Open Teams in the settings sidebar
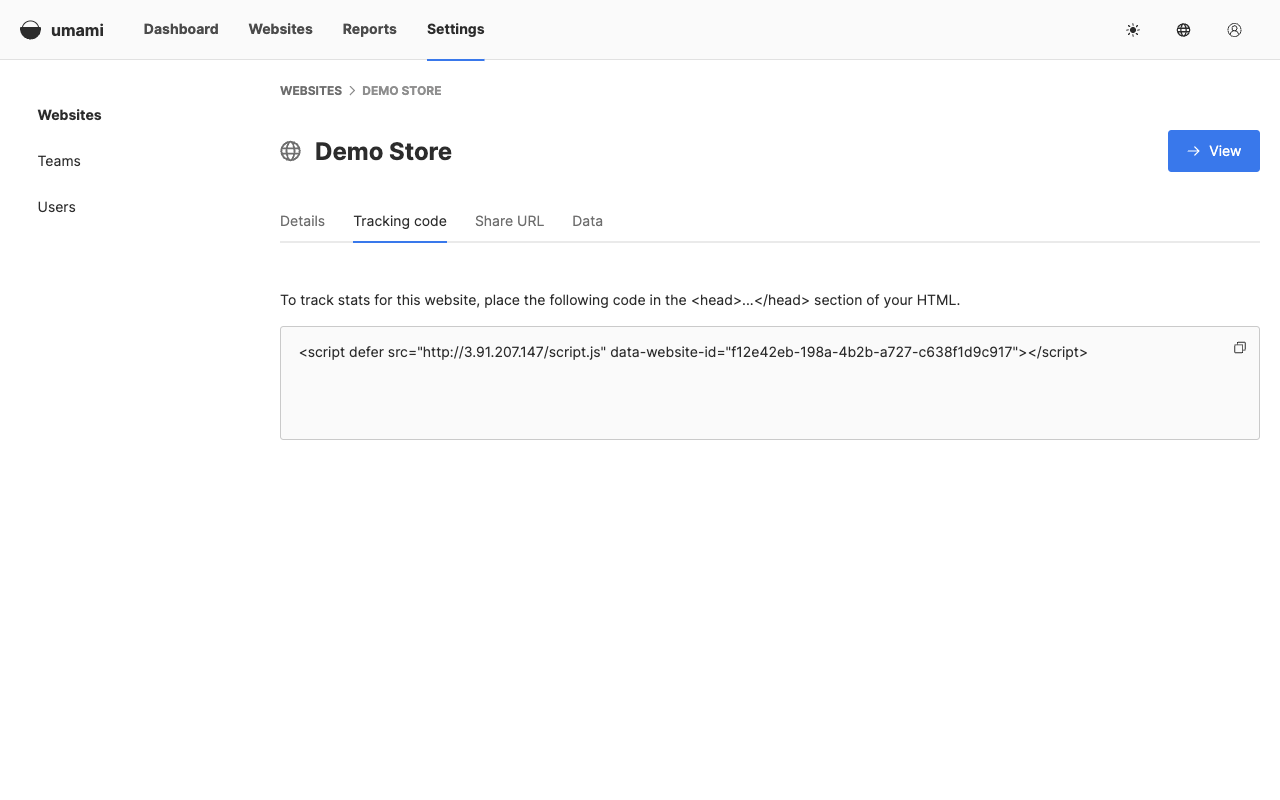Viewport: 1280px width, 800px height. tap(59, 161)
